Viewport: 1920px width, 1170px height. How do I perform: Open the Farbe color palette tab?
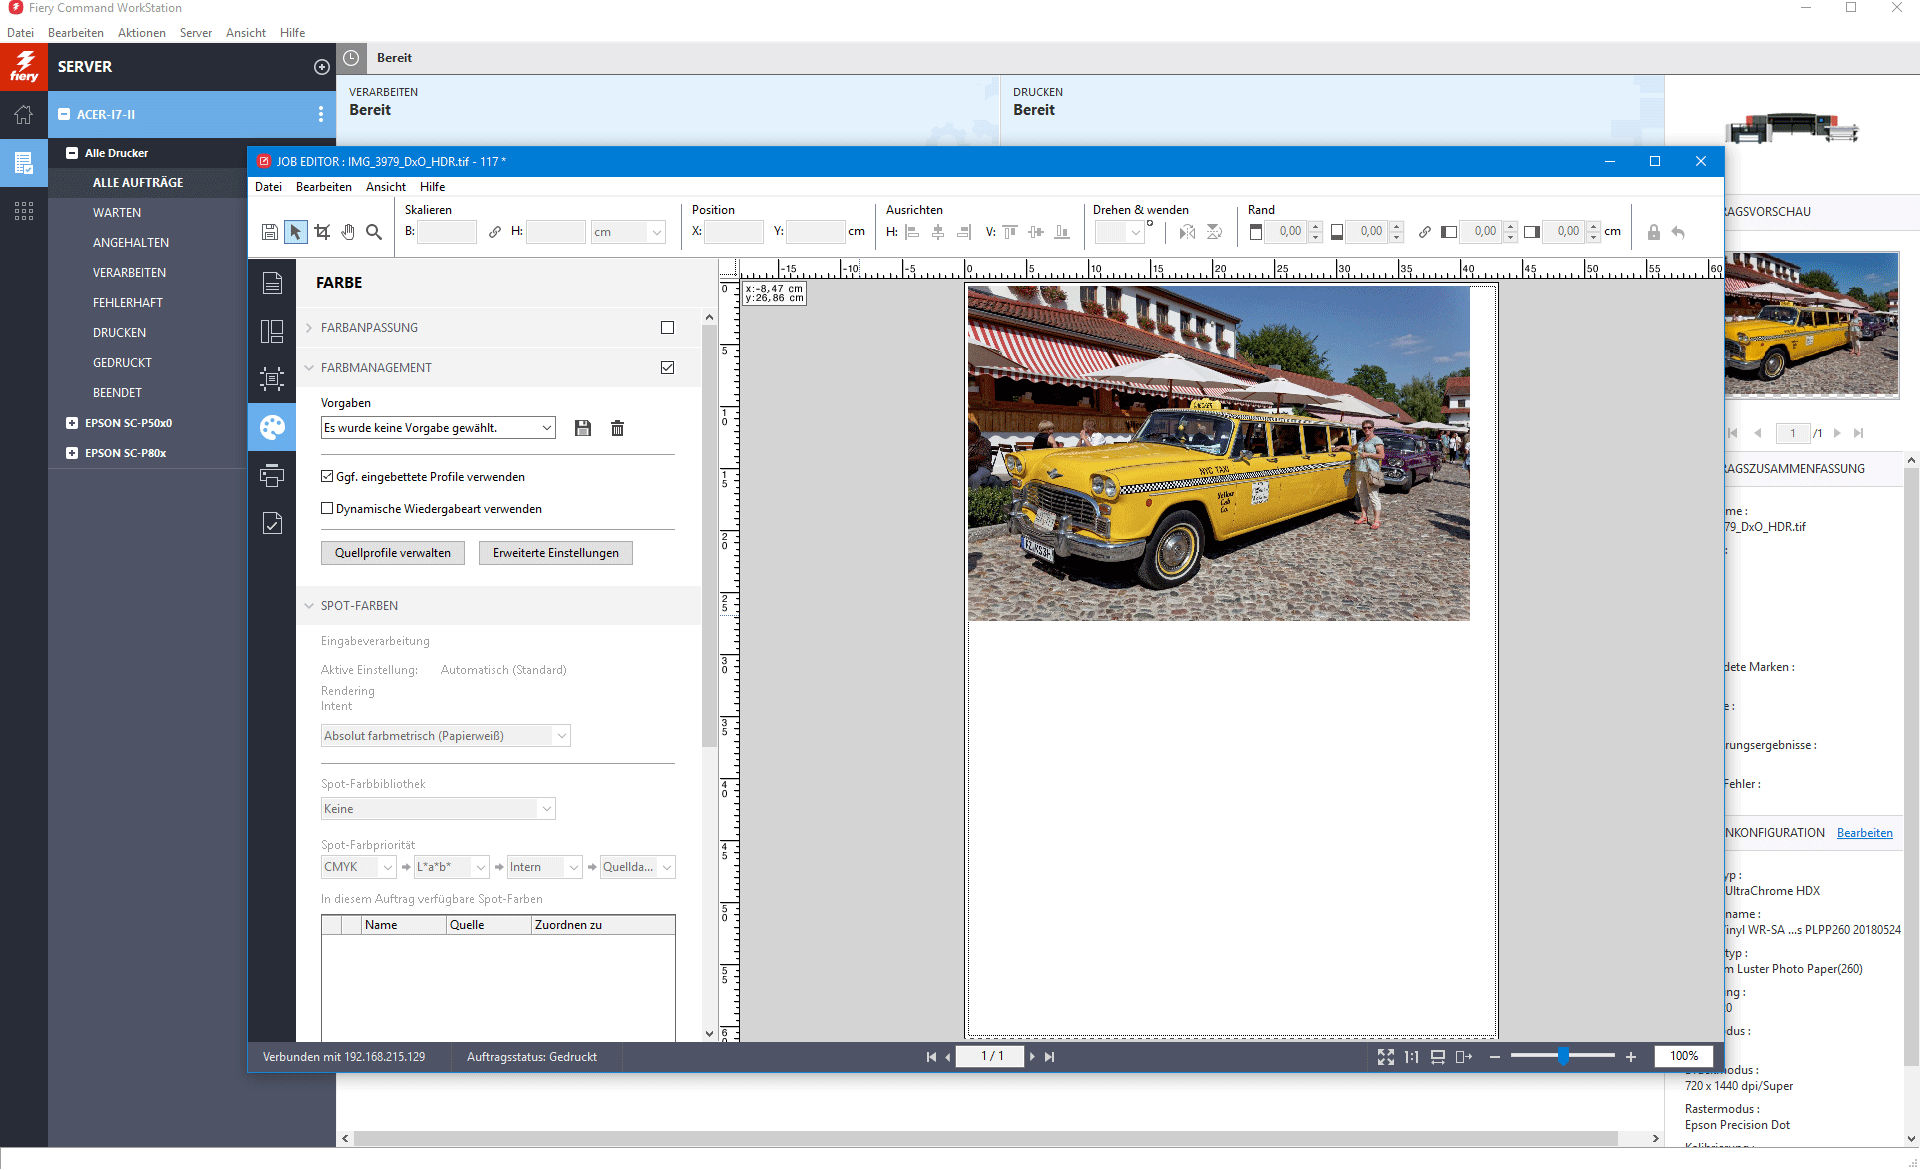click(272, 428)
